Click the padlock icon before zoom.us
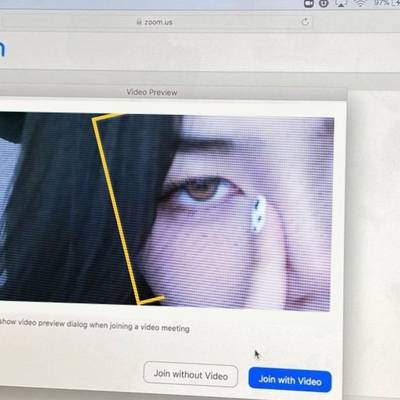Screen dimensions: 400x400 [x=139, y=22]
